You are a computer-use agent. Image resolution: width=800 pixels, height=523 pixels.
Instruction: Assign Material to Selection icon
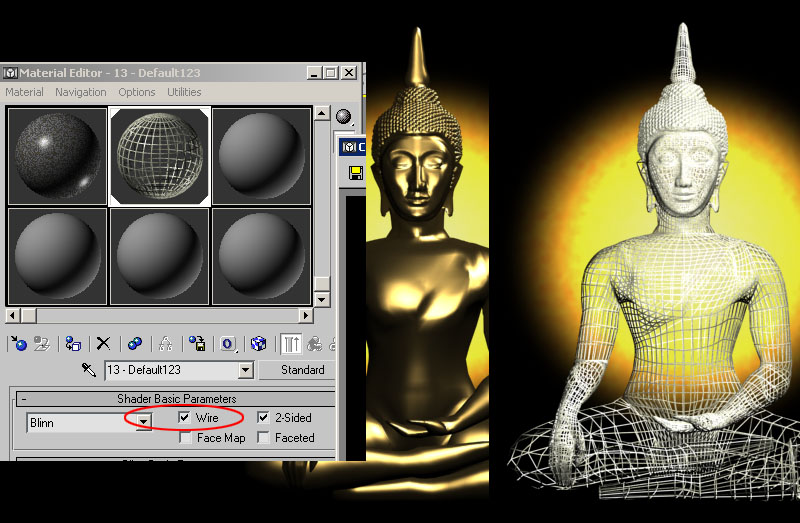[73, 343]
